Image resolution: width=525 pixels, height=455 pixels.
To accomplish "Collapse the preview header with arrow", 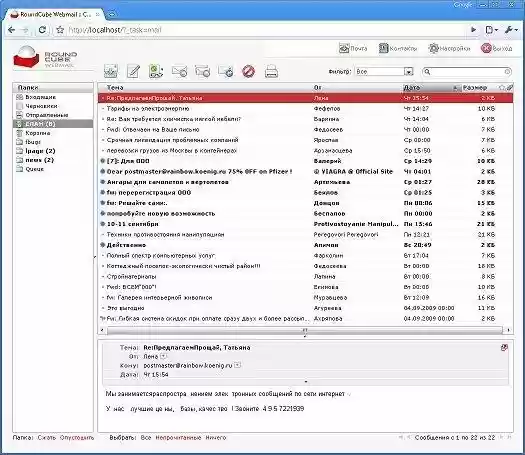I will pyautogui.click(x=306, y=382).
